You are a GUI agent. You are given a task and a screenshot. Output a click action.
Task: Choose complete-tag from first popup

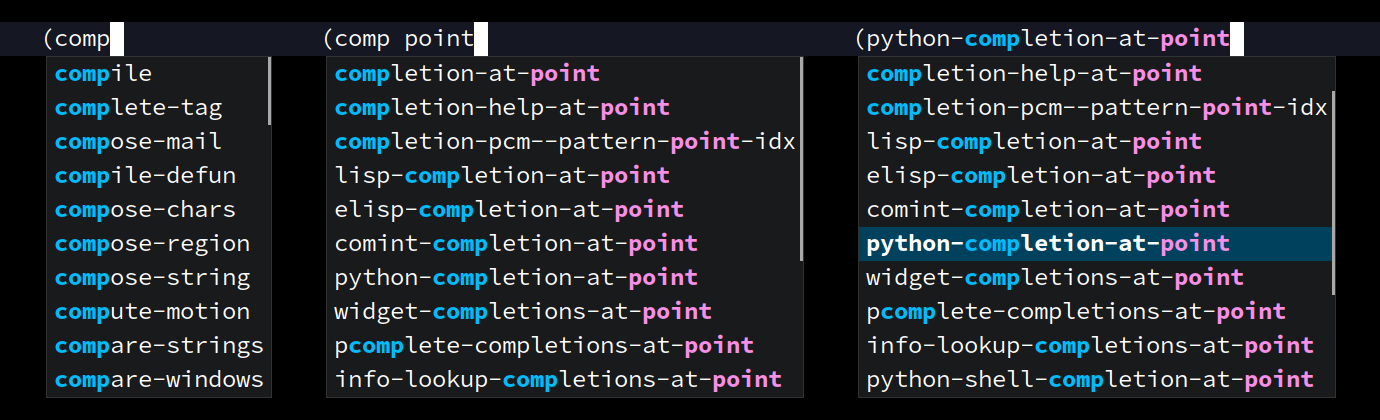tap(158, 108)
